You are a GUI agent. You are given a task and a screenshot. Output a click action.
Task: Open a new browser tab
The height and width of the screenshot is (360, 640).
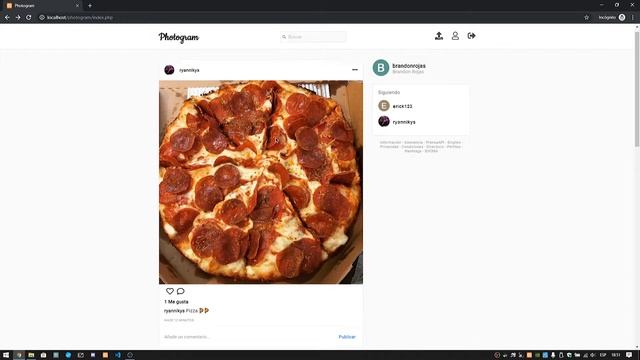(90, 6)
